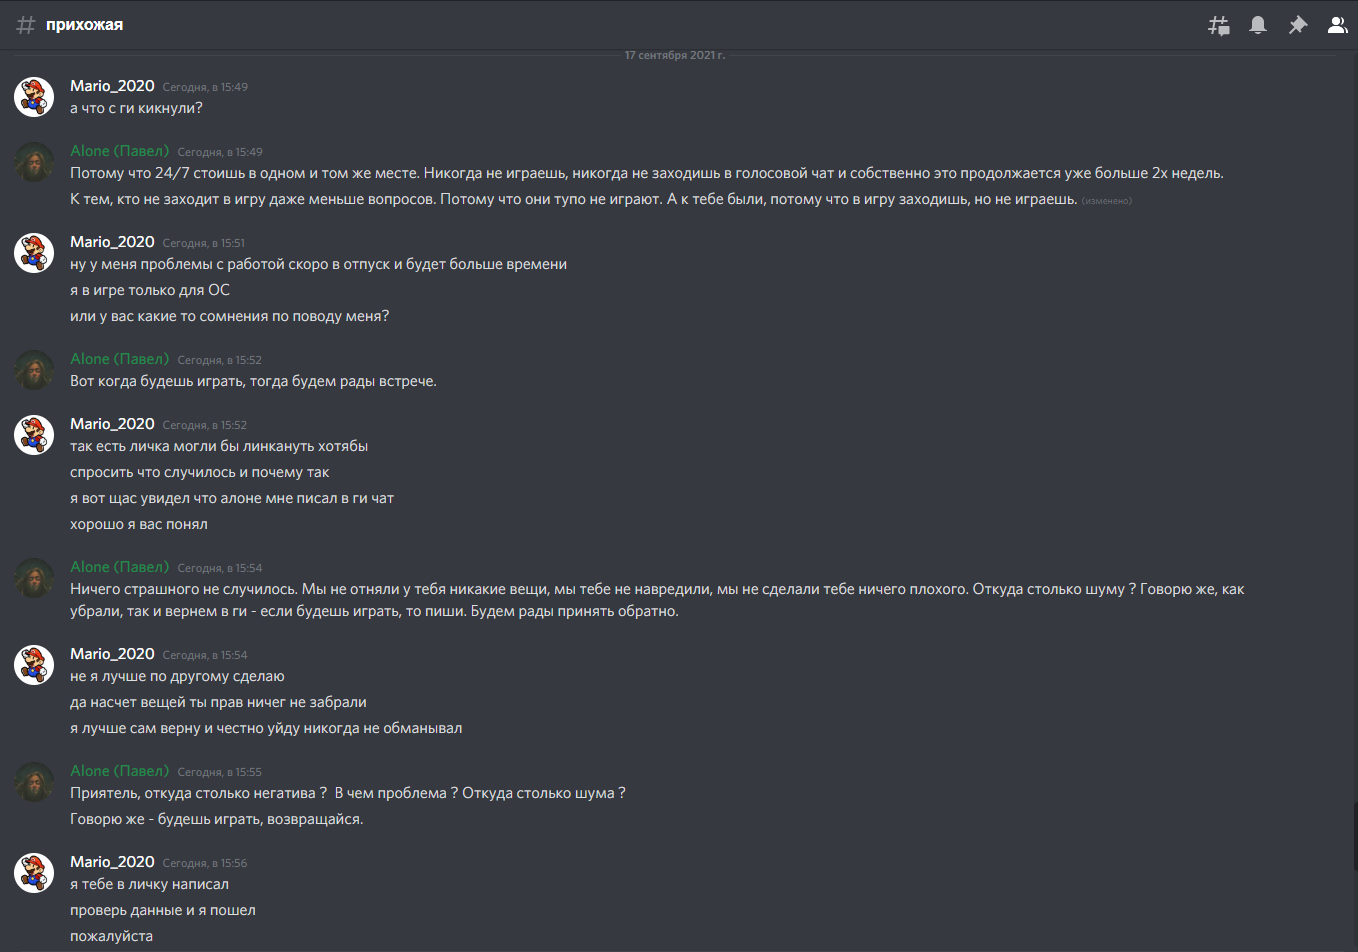
Task: Click the прихожая channel name
Action: pyautogui.click(x=84, y=25)
